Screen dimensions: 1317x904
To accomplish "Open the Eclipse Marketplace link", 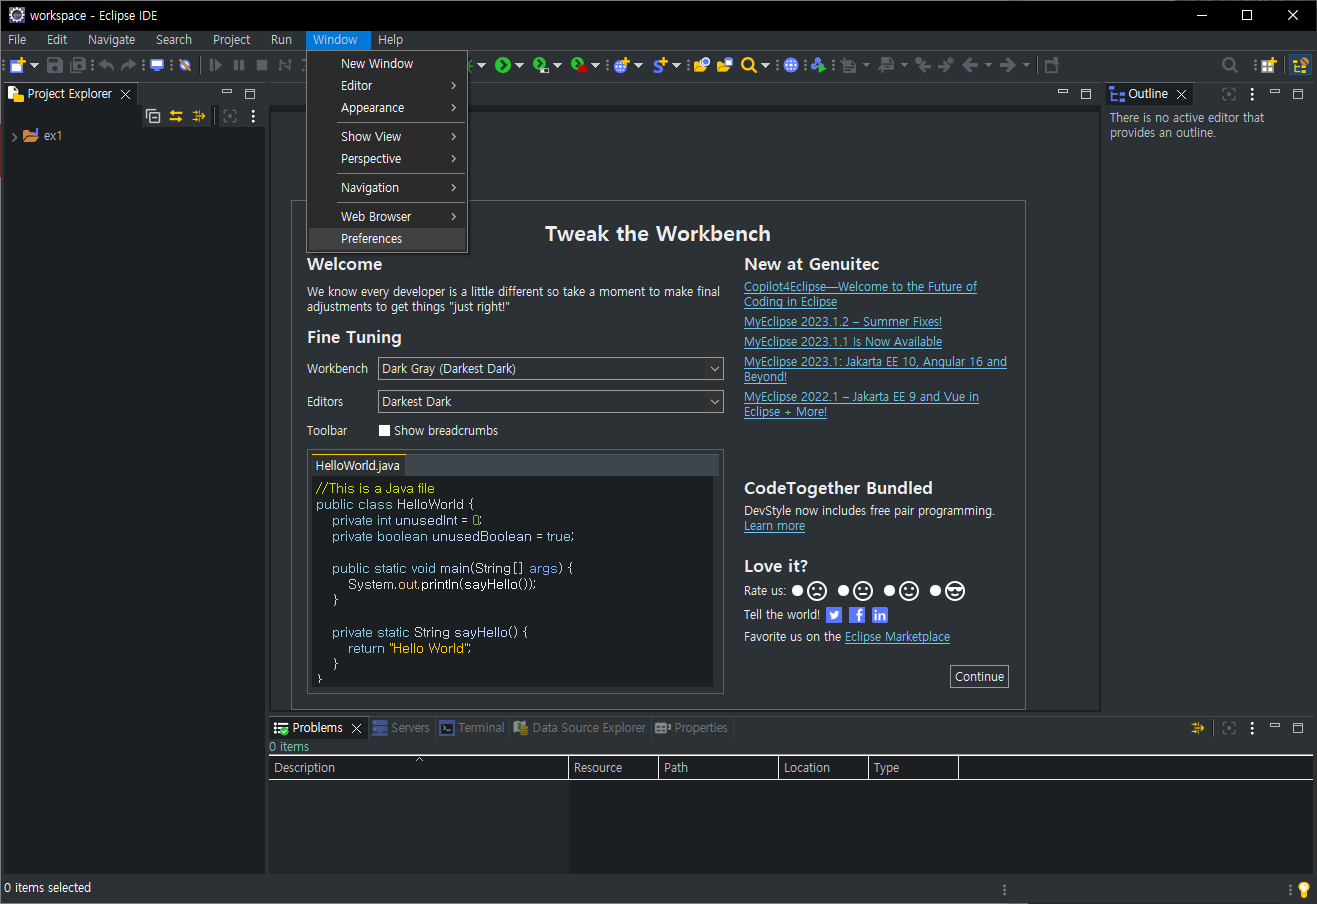I will pos(897,637).
